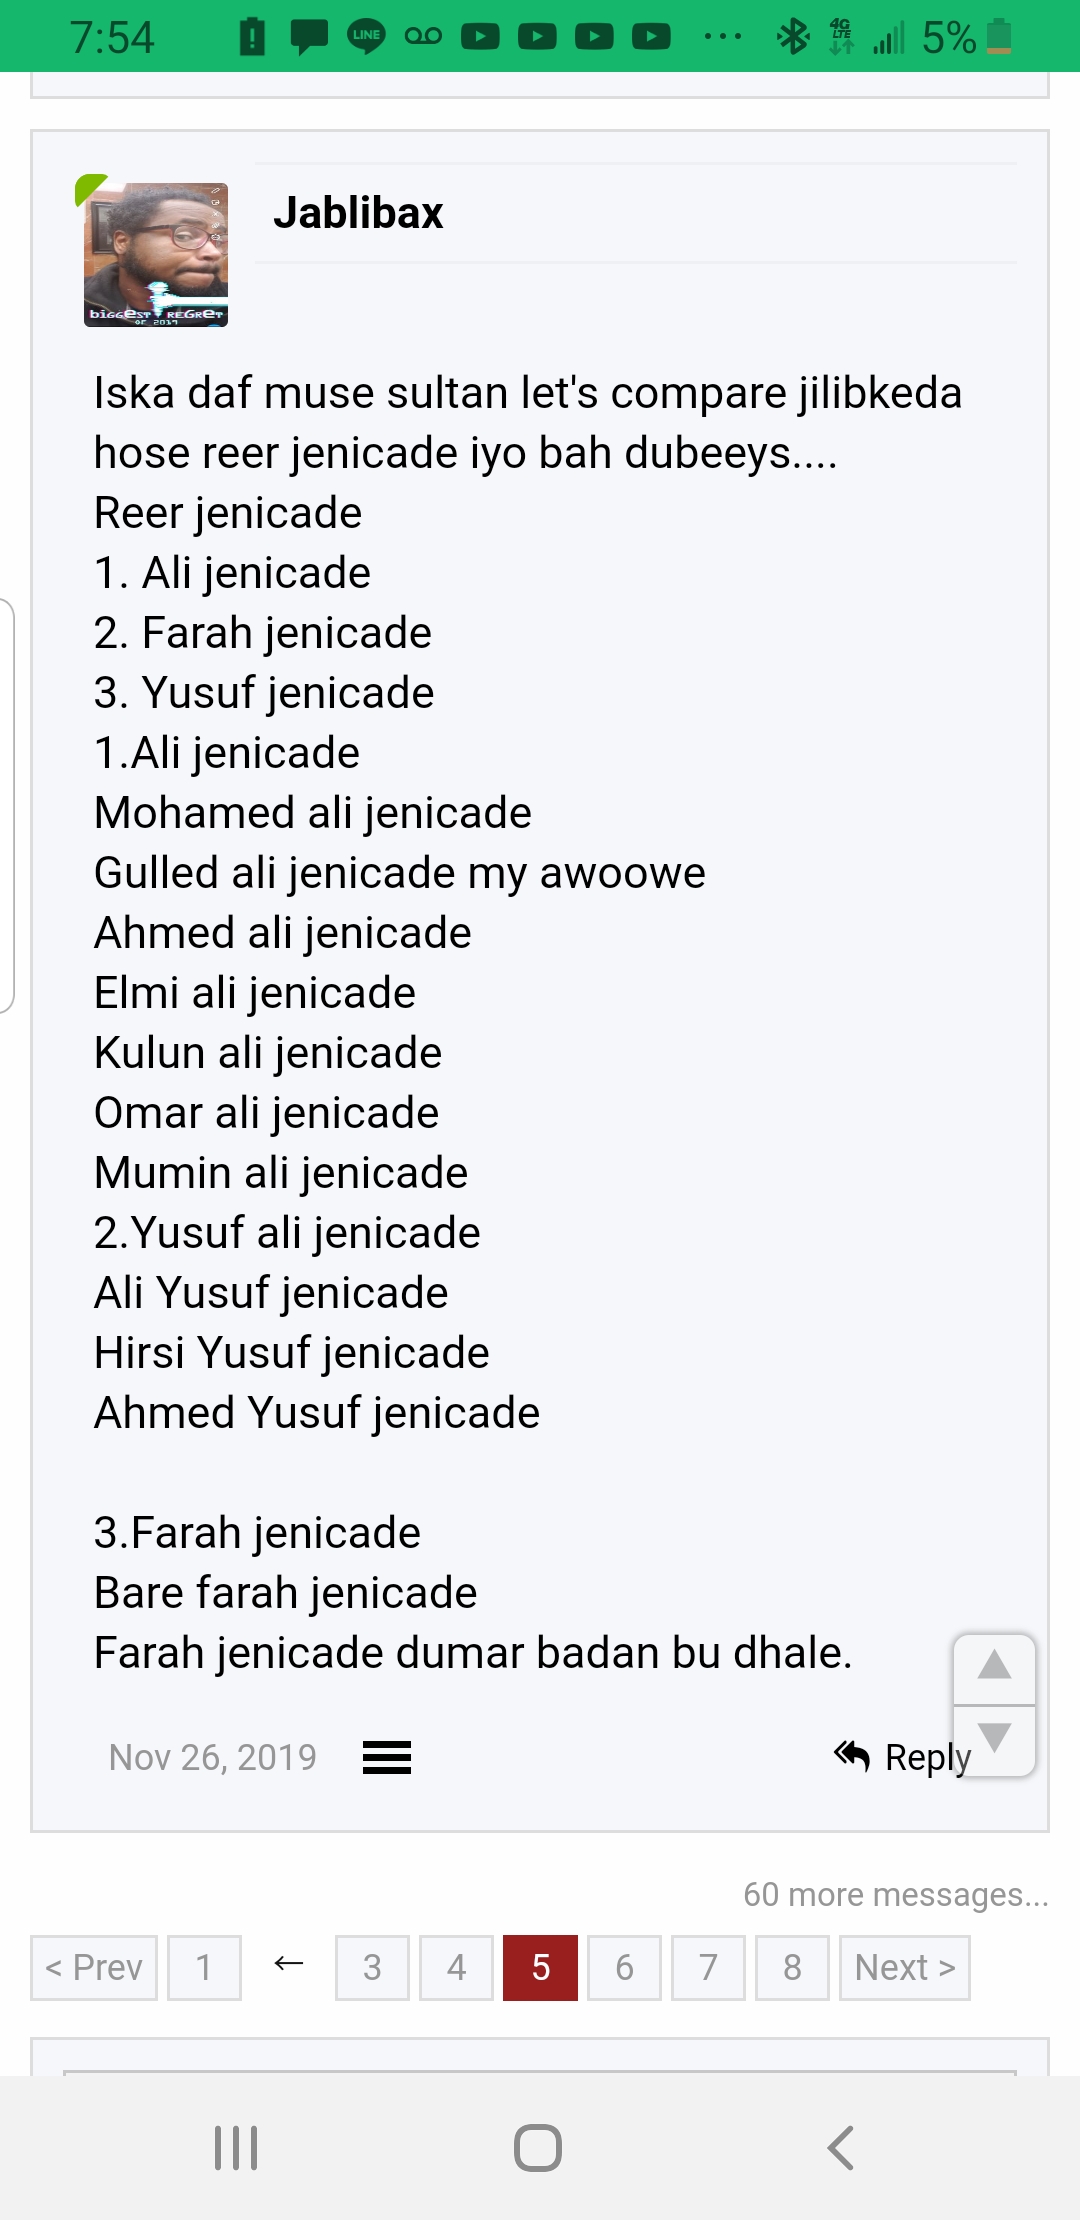Select page 6 in pagination
1080x2220 pixels.
tap(624, 1967)
